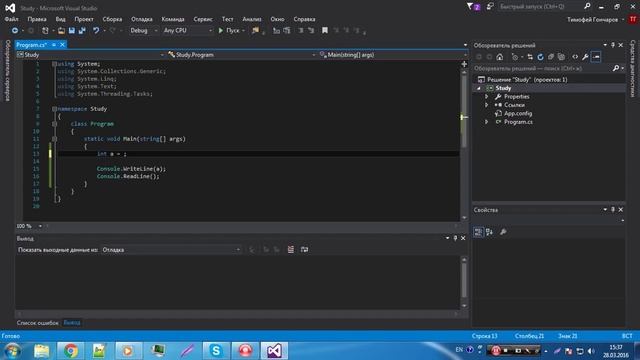This screenshot has width=640, height=360.
Task: Toggle the Preview Selected Items button
Action: pyautogui.click(x=596, y=57)
